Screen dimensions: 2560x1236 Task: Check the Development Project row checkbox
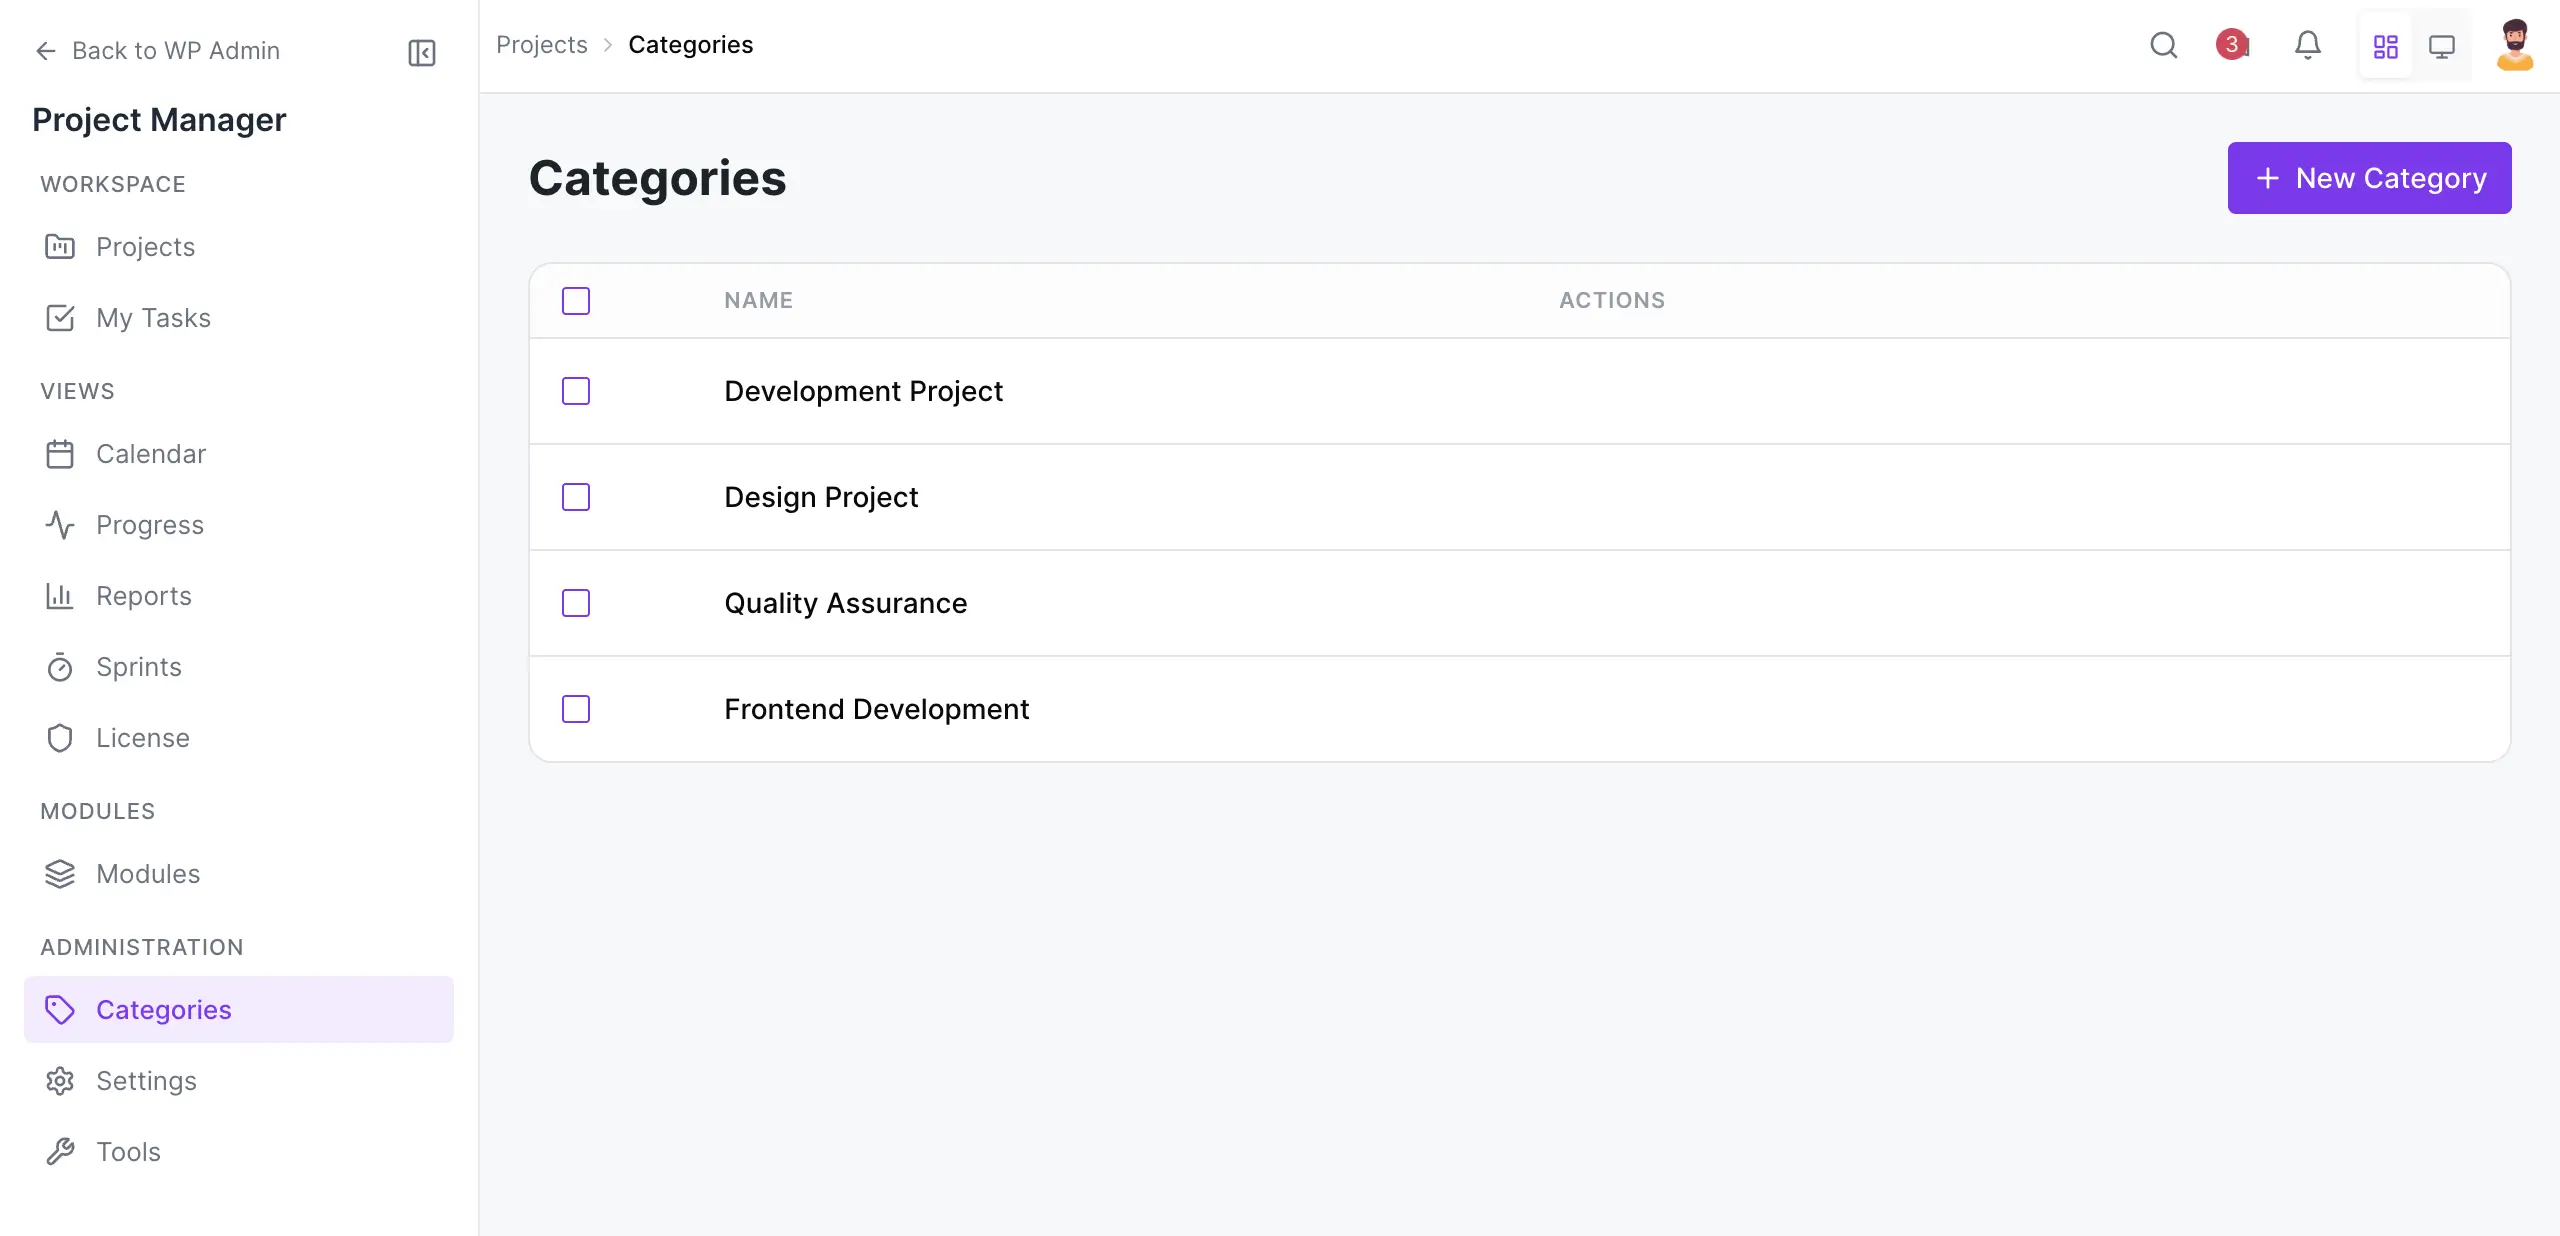point(576,391)
